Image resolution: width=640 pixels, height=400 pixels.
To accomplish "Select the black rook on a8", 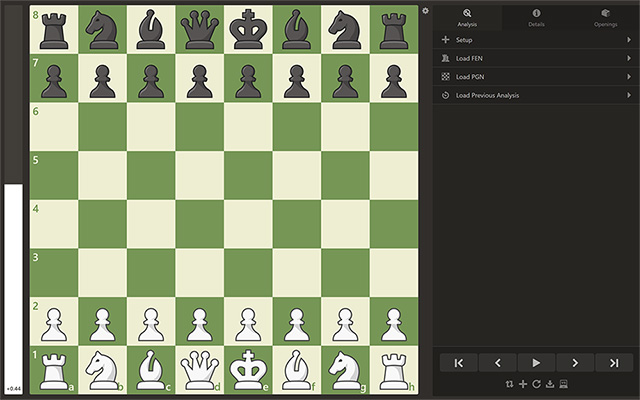I will 54,29.
